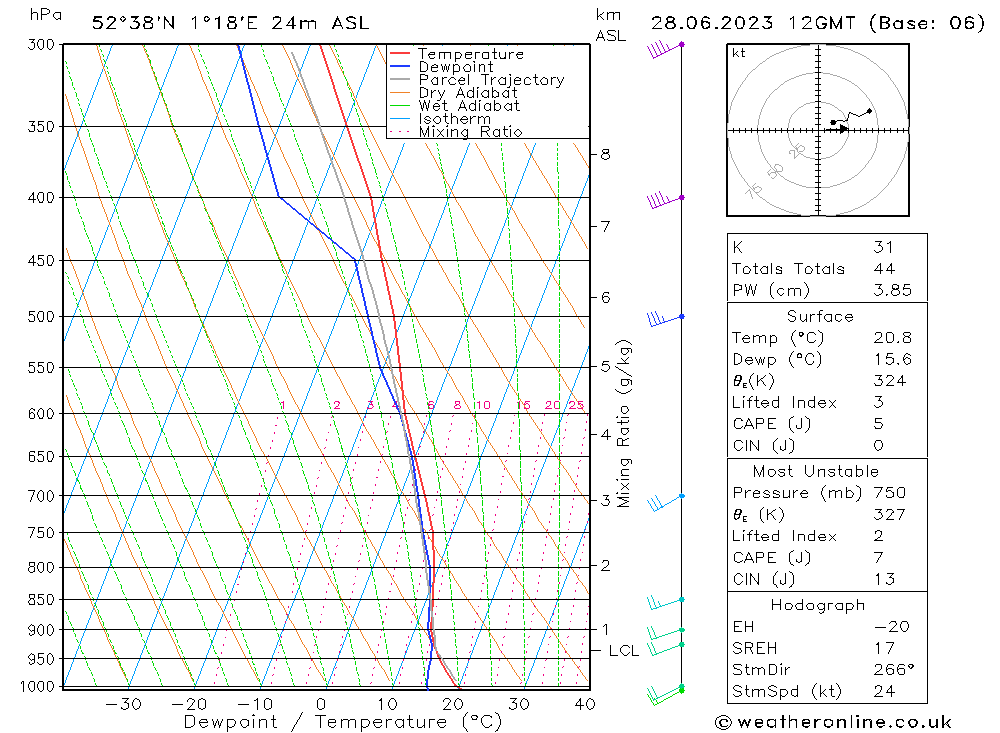Click the 'Totals Totals' row label
Image resolution: width=1000 pixels, height=733 pixels.
788,269
